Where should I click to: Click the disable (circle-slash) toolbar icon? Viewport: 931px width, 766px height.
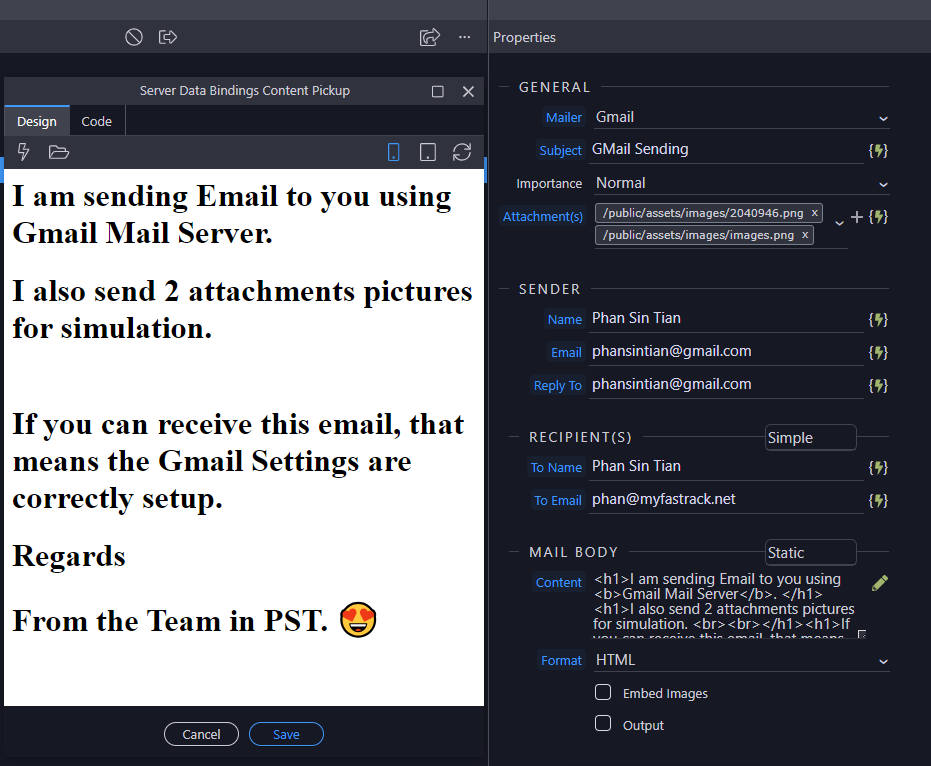134,37
